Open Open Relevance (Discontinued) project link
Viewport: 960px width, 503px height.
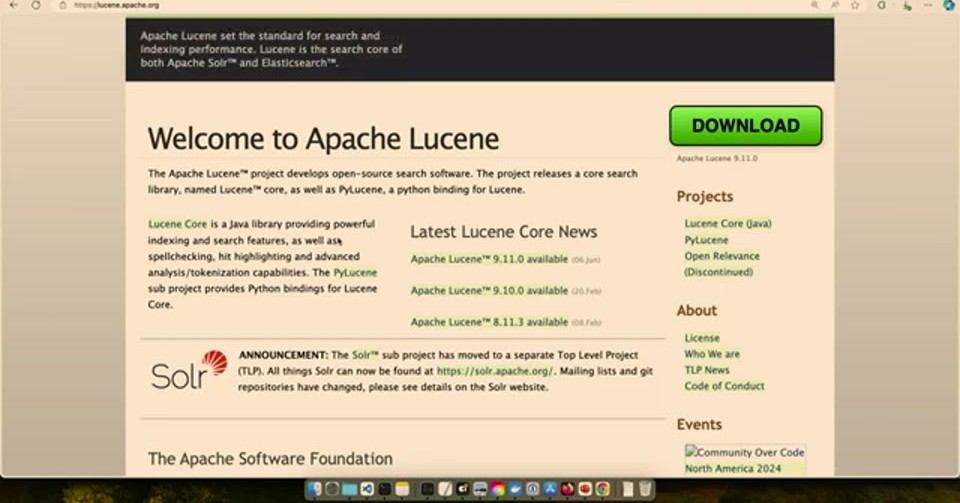pyautogui.click(x=722, y=264)
